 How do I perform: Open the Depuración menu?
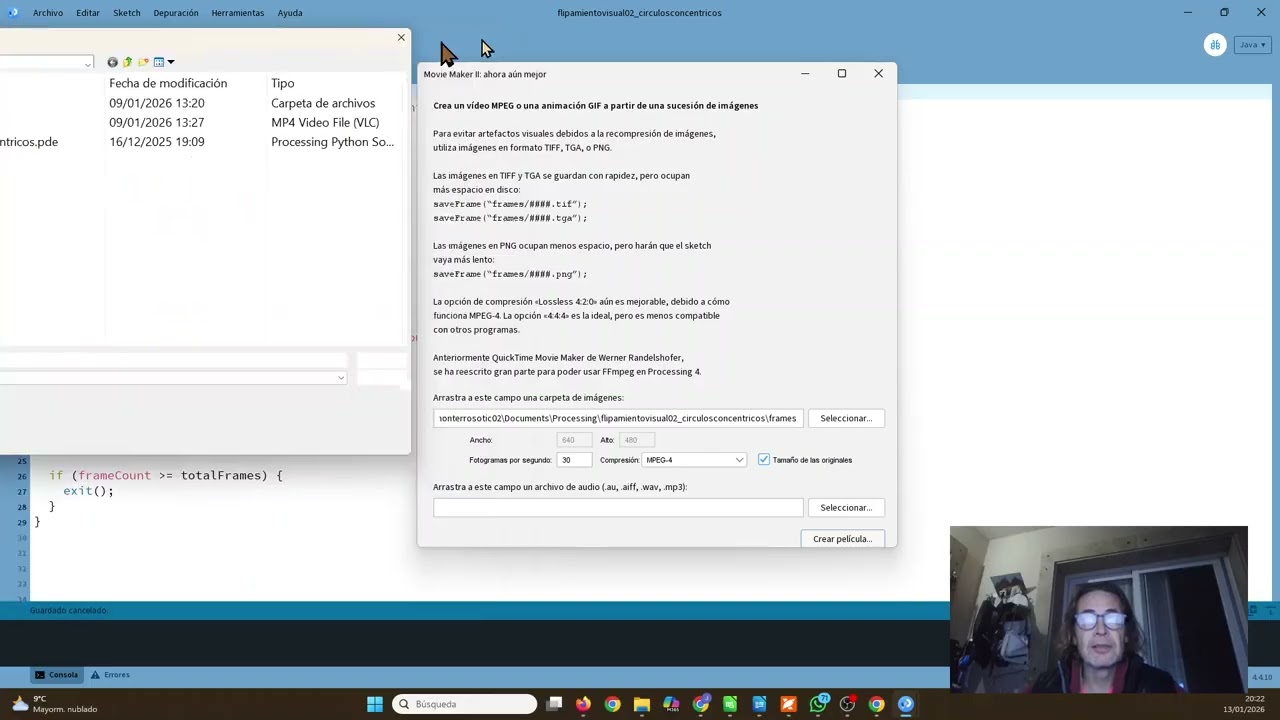pos(176,13)
